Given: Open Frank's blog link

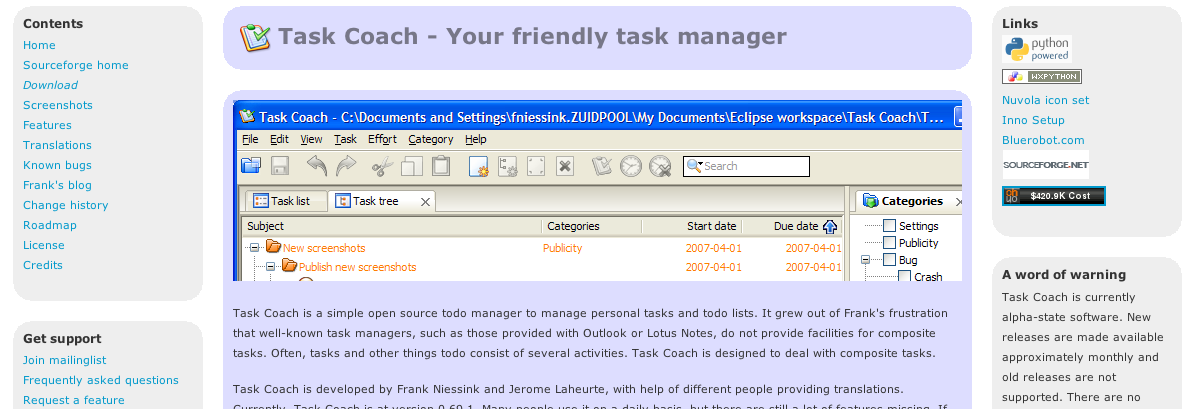Looking at the screenshot, I should coord(57,185).
